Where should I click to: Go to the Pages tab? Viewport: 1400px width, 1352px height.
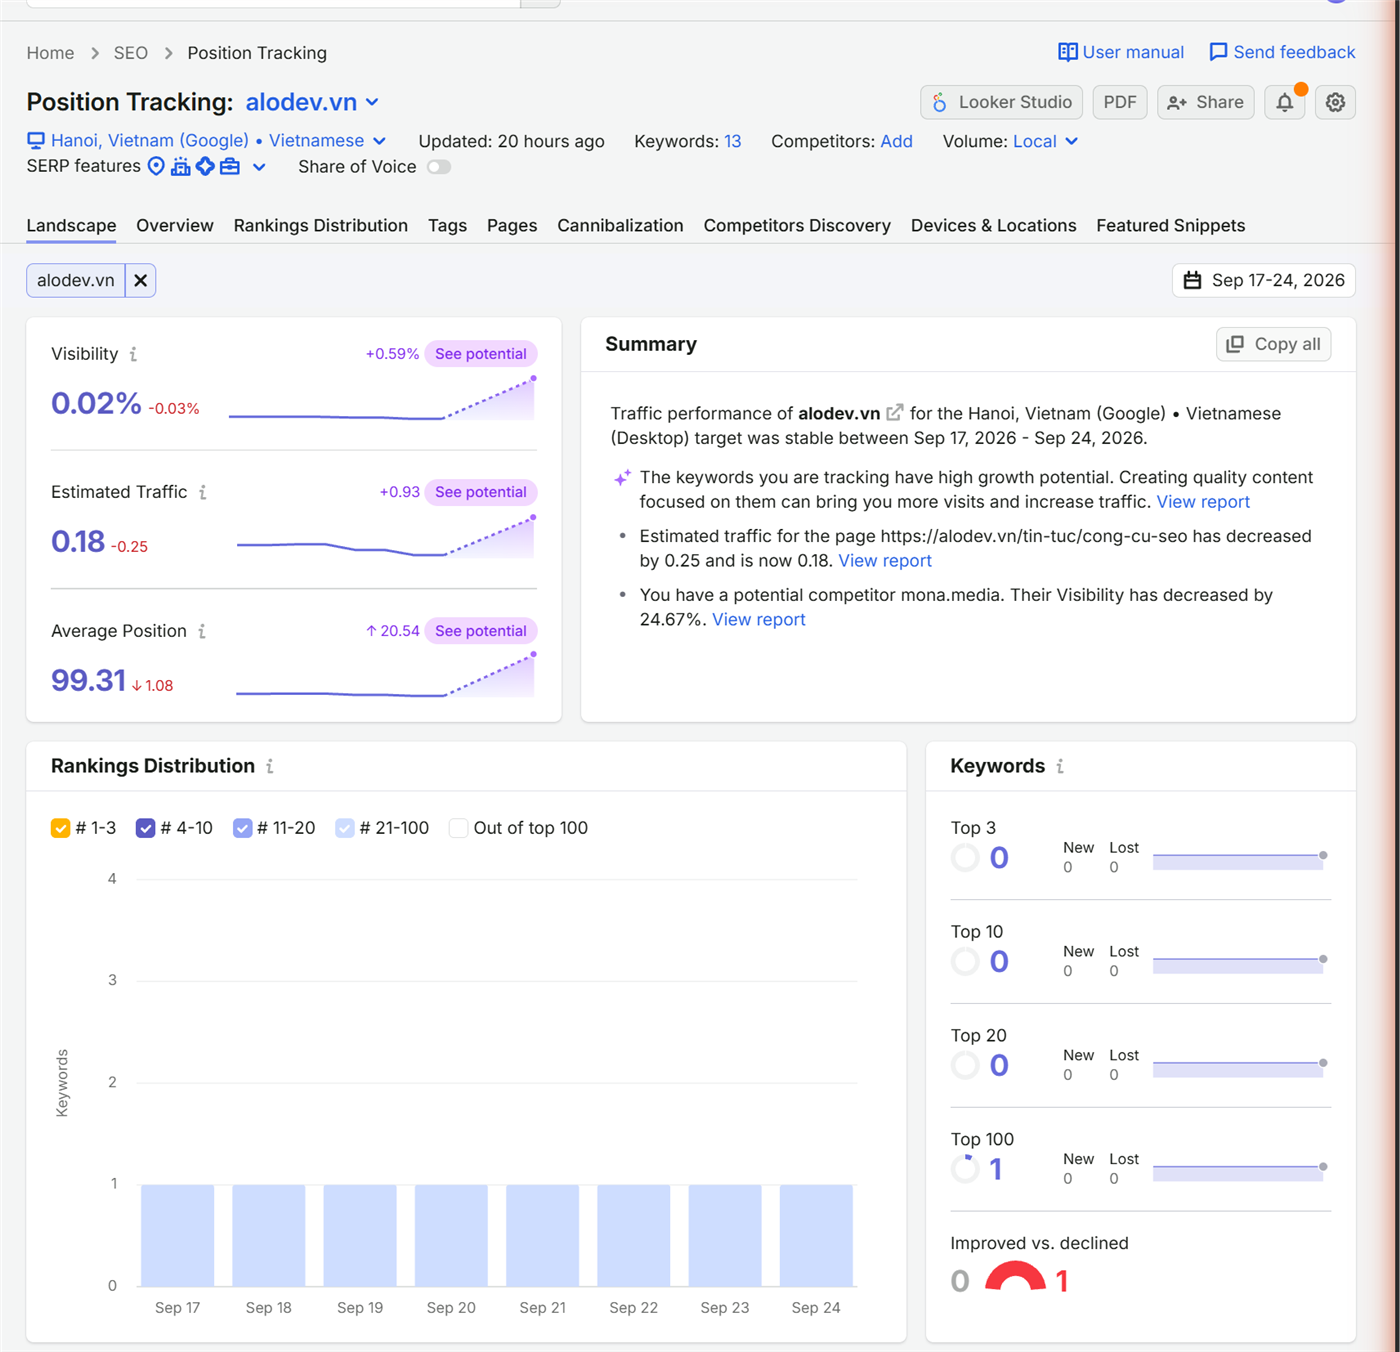(x=512, y=226)
